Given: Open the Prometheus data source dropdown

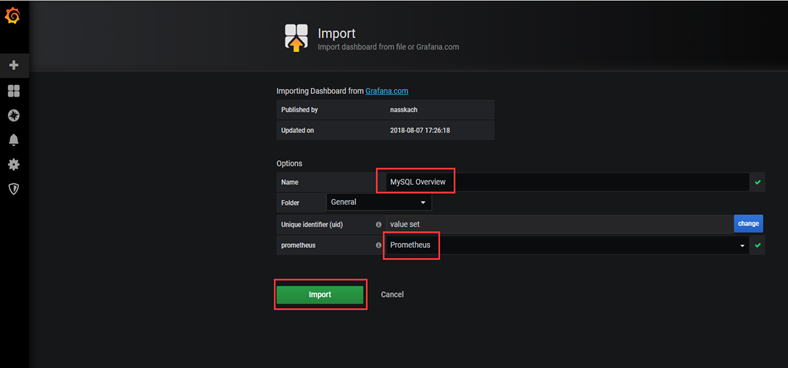Looking at the screenshot, I should [x=567, y=245].
